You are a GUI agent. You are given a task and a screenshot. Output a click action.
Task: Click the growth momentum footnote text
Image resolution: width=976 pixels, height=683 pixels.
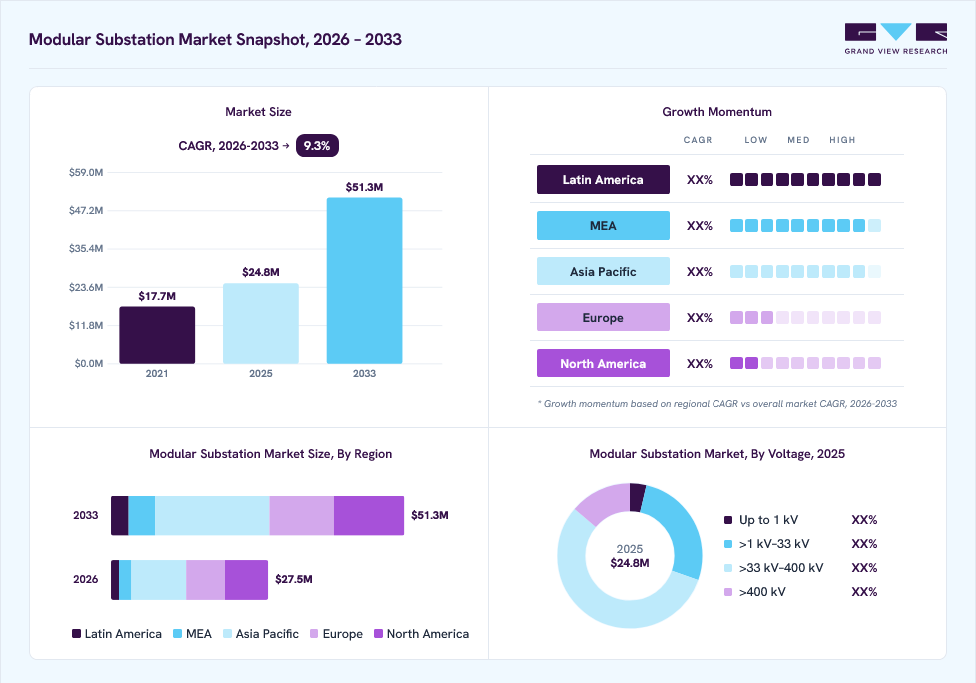pyautogui.click(x=717, y=403)
